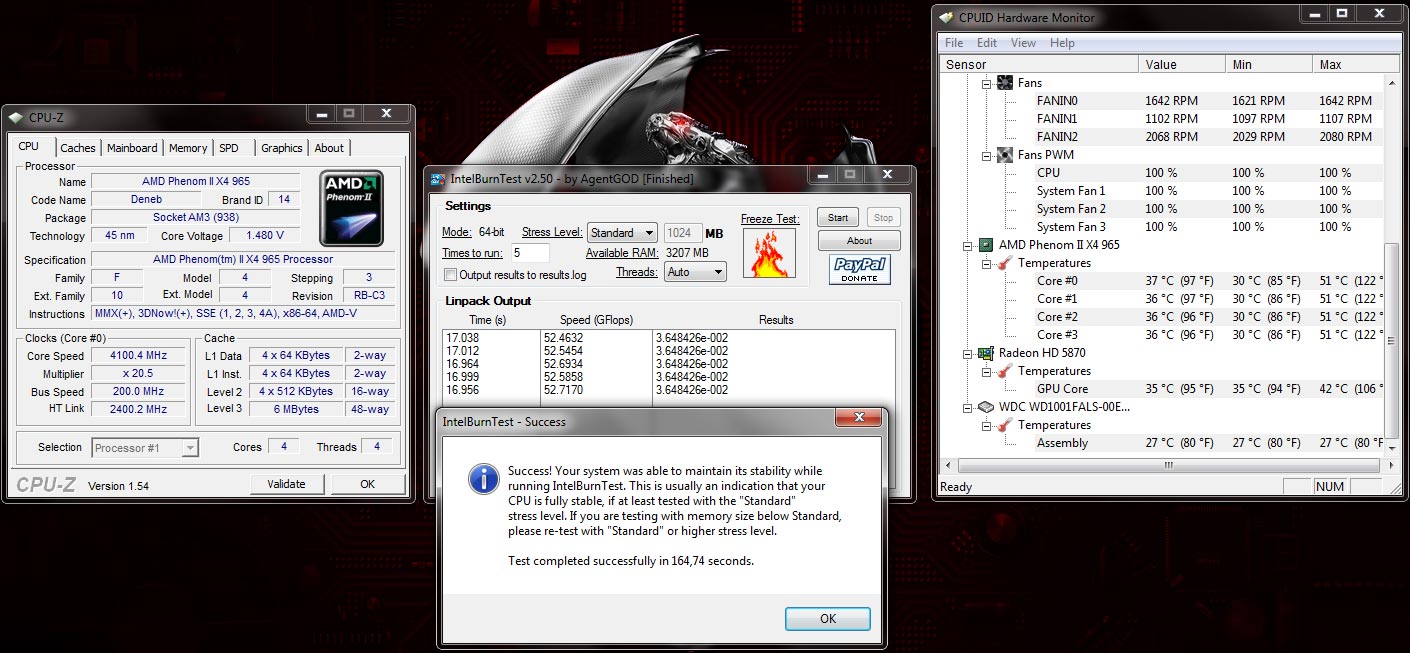
Task: Open the Graphics tab in CPU-Z
Action: click(x=282, y=148)
